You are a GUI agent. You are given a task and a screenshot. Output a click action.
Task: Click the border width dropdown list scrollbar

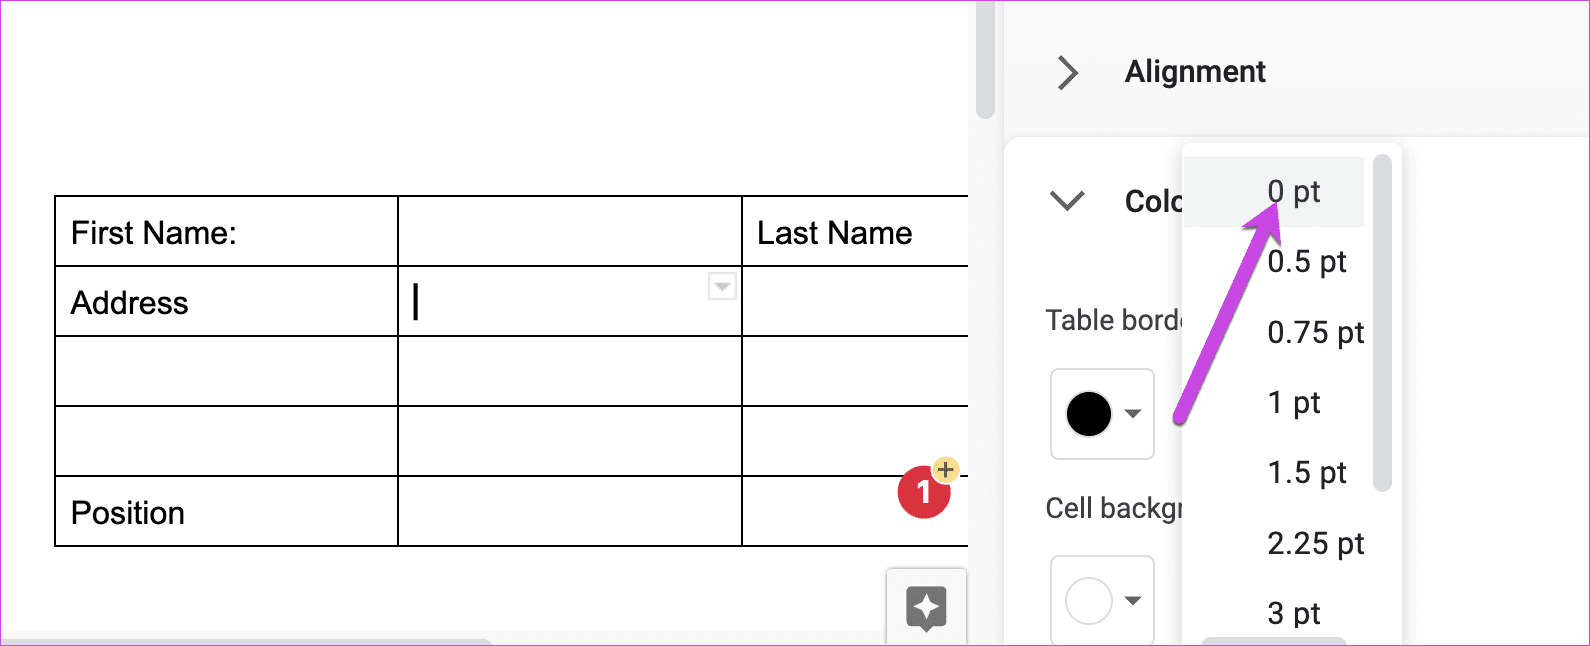(x=1383, y=323)
